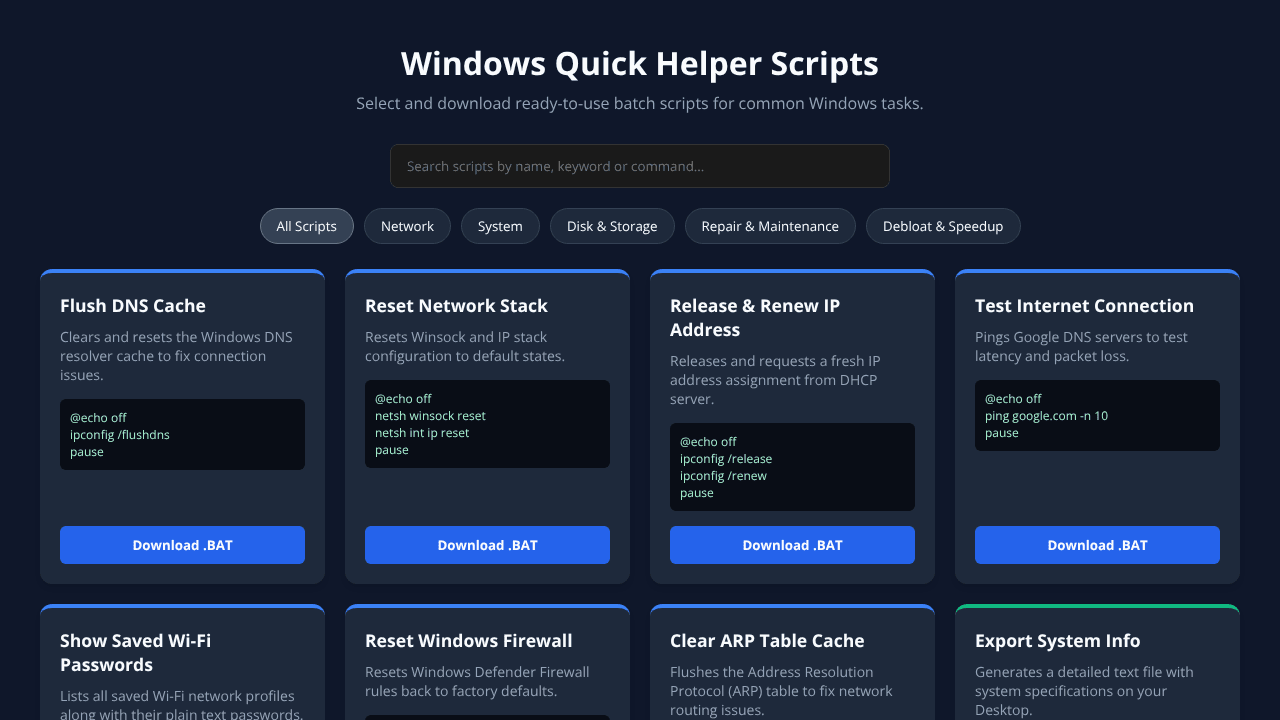
Task: Click the 'ipconfig /flushdns' code line
Action: pos(120,435)
